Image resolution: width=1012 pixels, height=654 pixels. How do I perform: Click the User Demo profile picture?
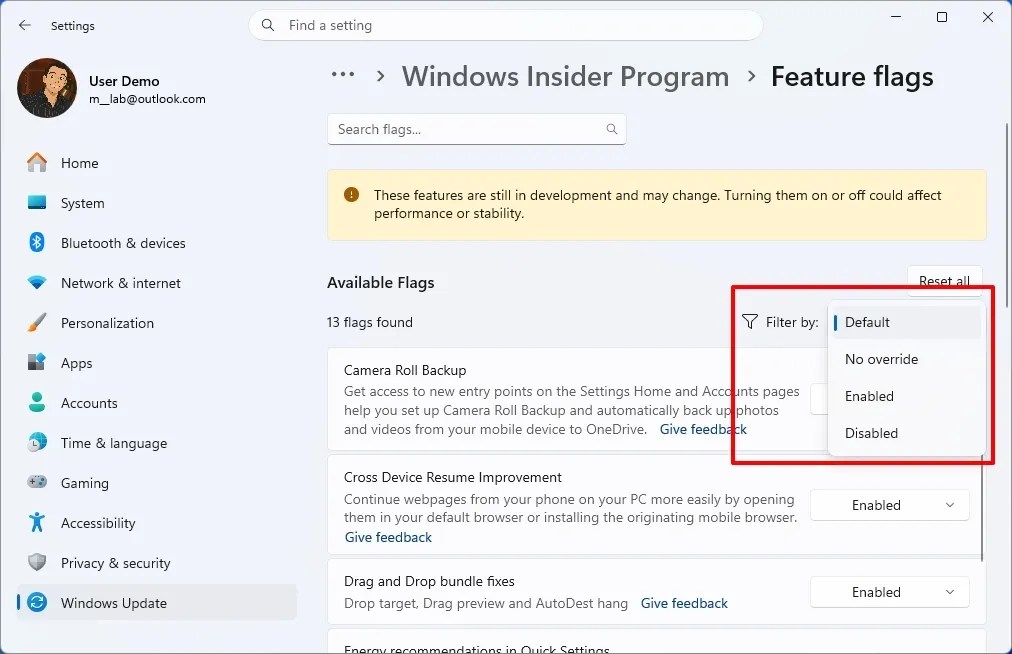pyautogui.click(x=47, y=88)
